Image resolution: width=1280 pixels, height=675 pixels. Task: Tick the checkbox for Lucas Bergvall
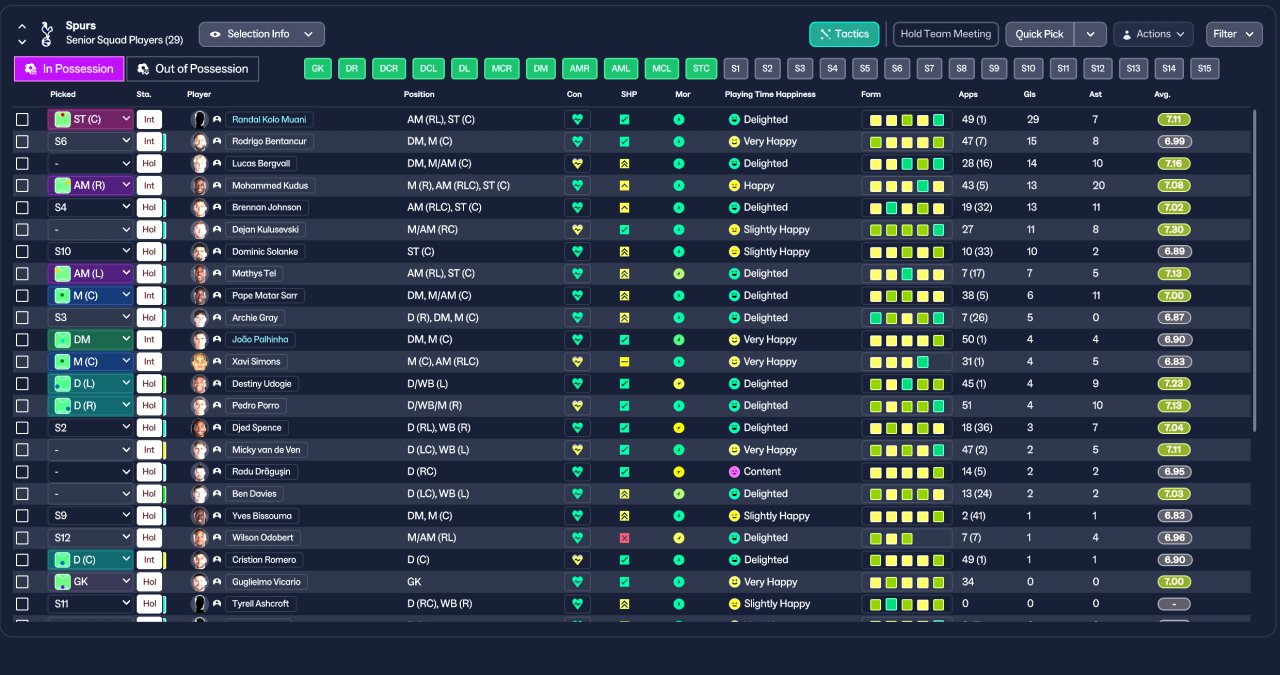point(22,164)
